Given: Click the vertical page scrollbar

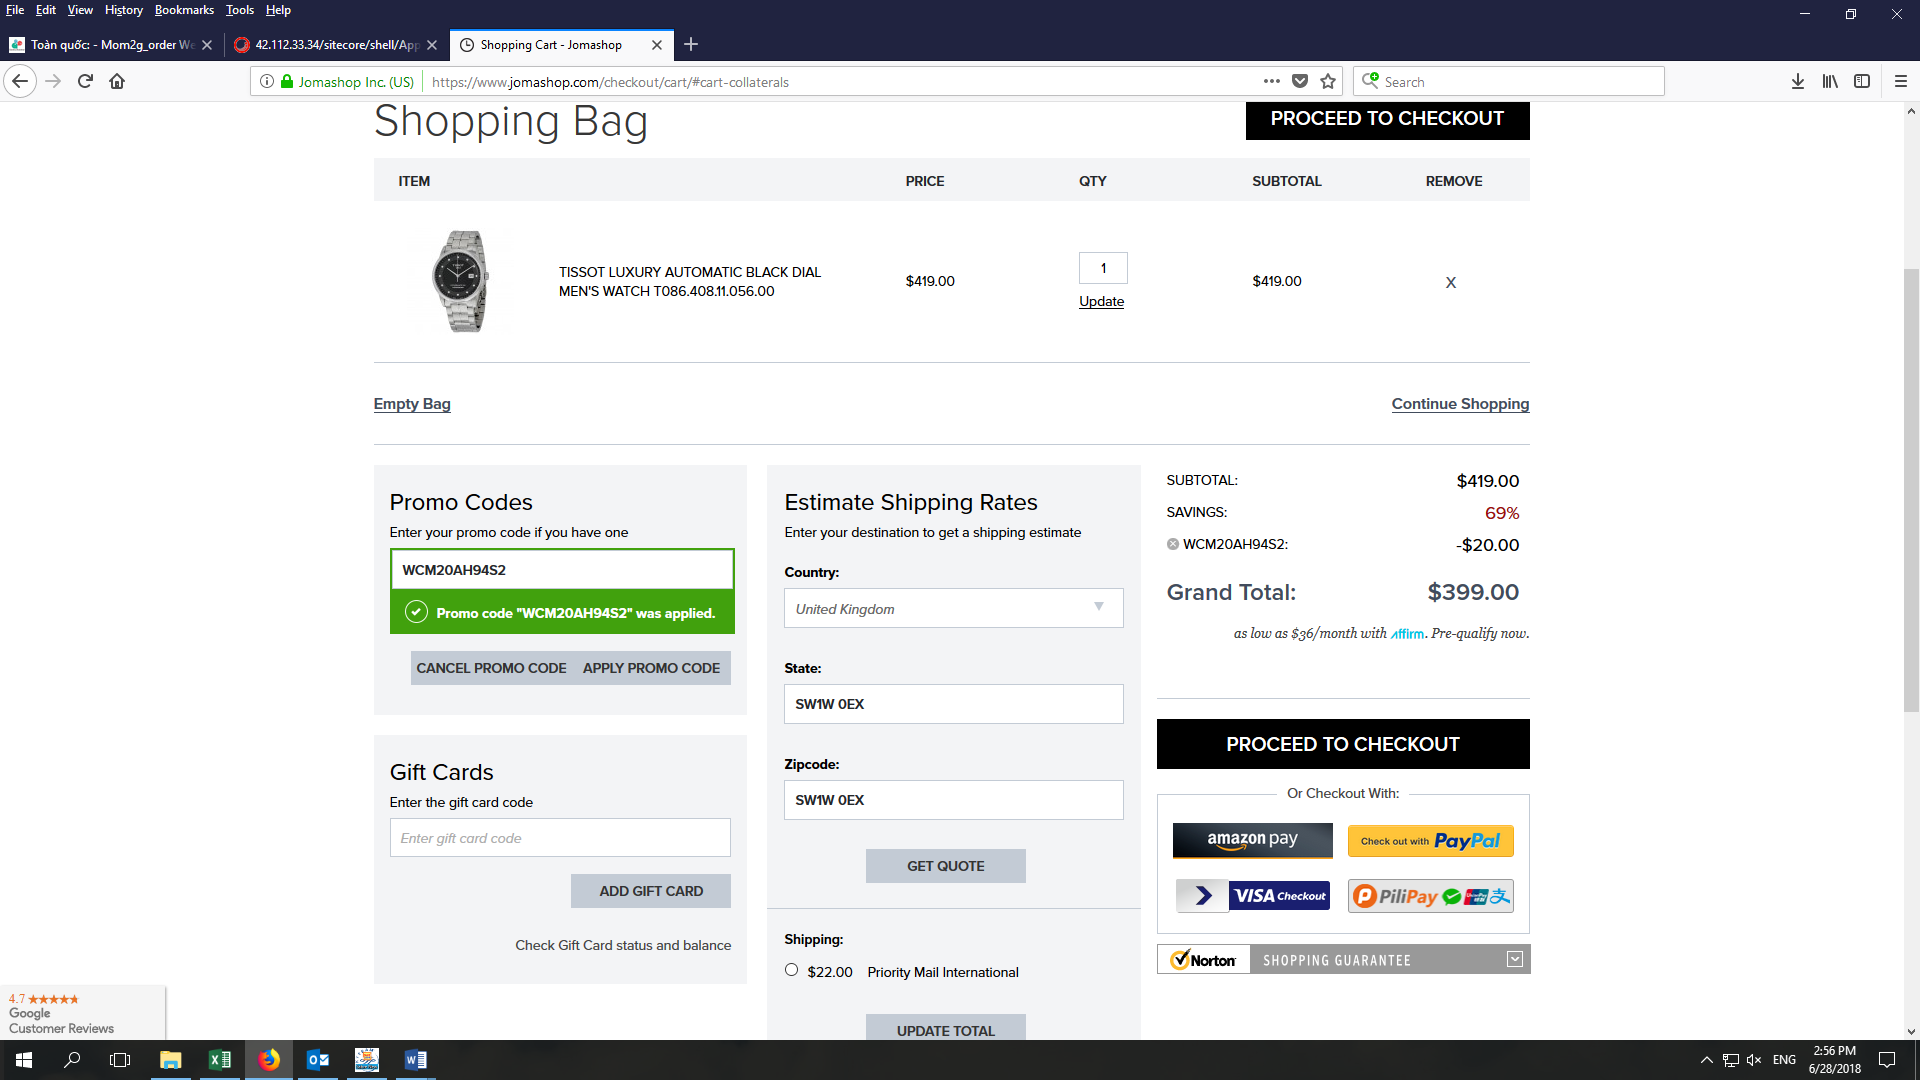Looking at the screenshot, I should (x=1911, y=490).
